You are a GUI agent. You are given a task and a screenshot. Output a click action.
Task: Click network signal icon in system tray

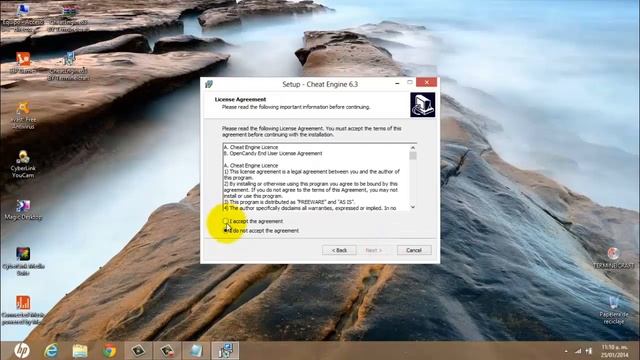pos(578,351)
